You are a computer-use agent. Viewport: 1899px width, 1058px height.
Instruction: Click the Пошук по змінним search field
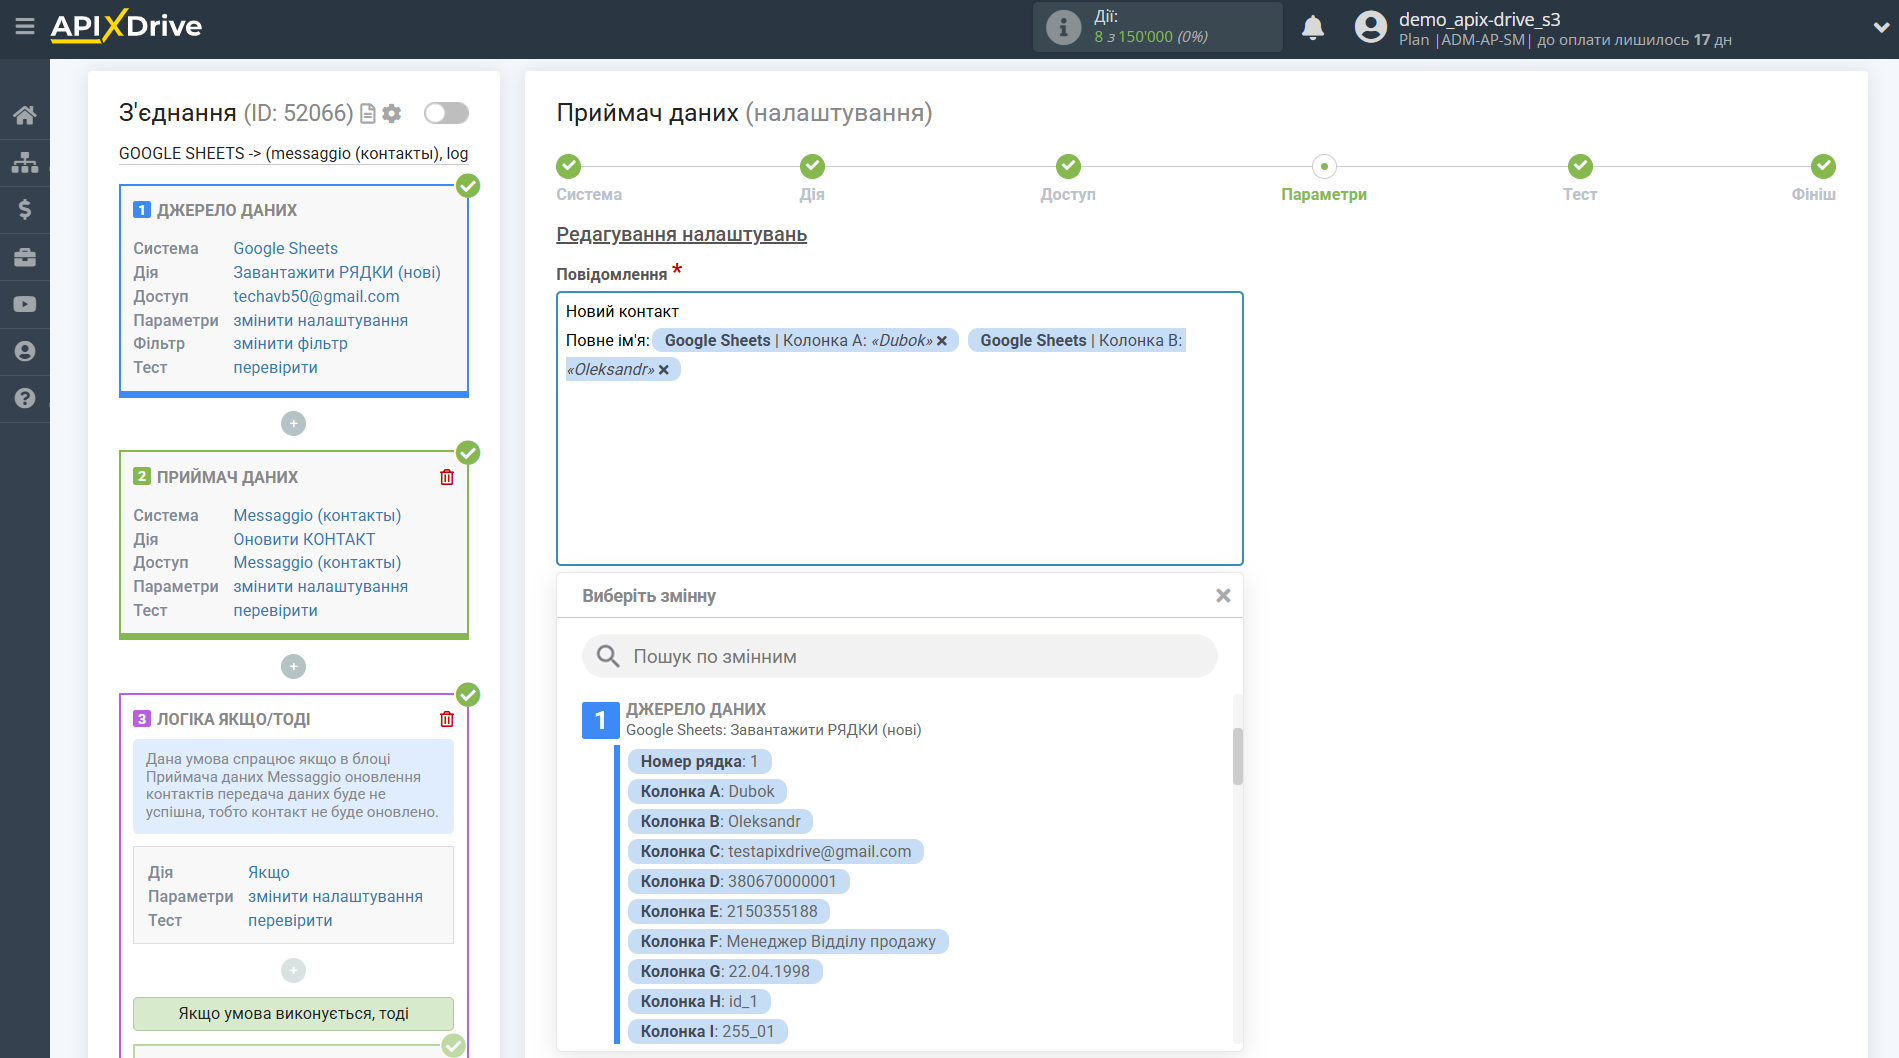click(900, 656)
